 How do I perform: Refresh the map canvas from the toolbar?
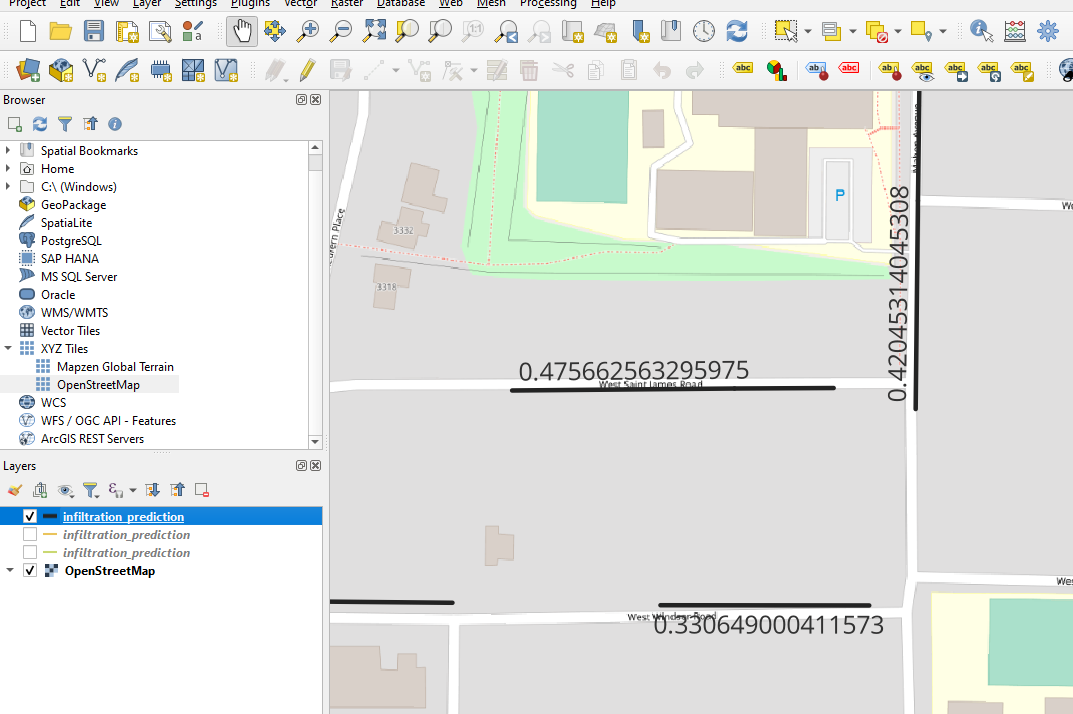click(x=736, y=31)
